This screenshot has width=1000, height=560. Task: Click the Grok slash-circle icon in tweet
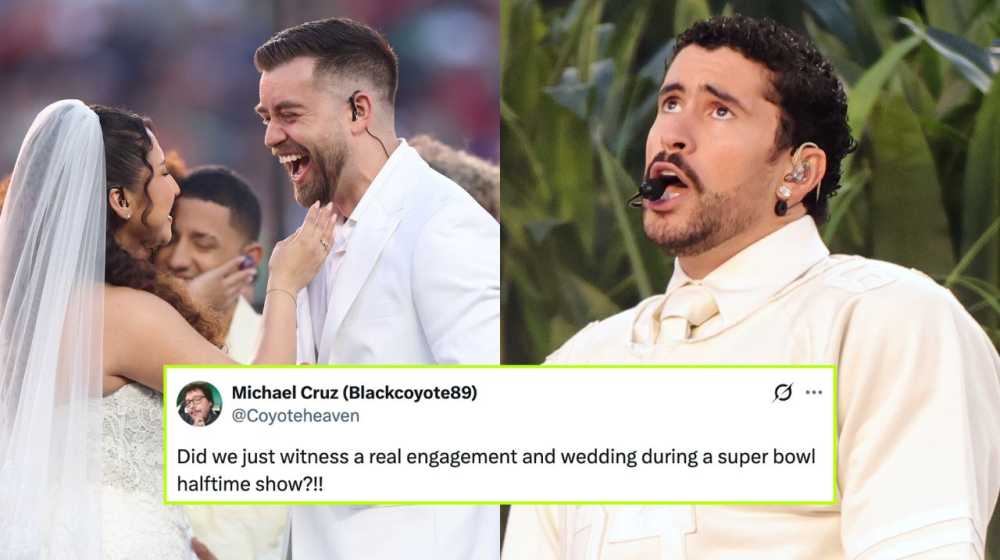[783, 392]
